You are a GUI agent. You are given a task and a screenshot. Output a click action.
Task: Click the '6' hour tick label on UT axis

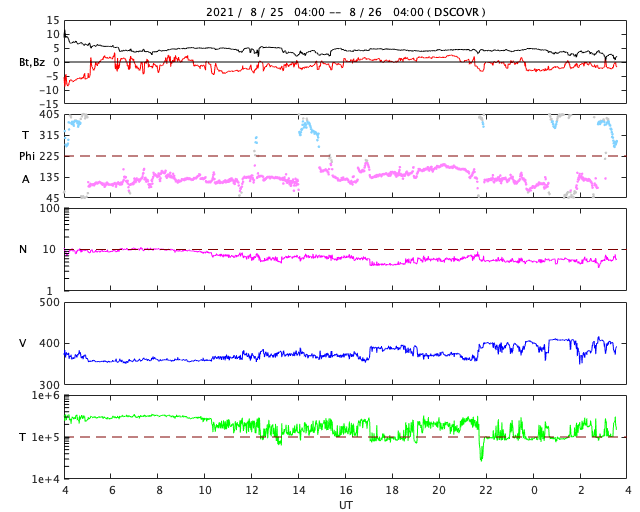pos(112,490)
